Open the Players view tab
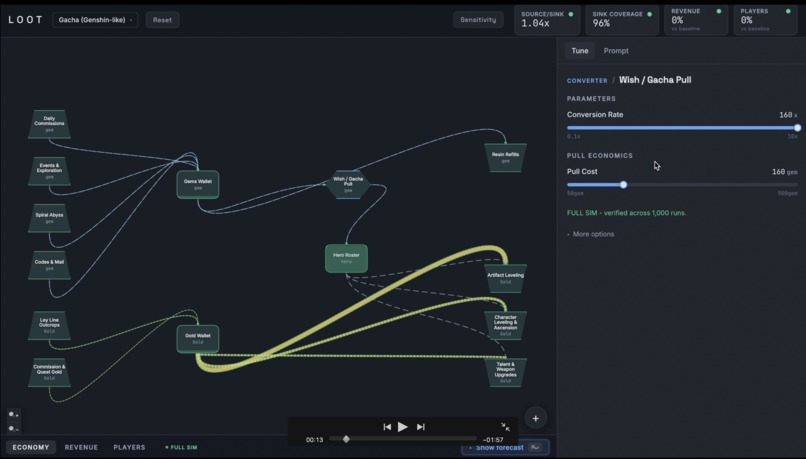Image resolution: width=806 pixels, height=459 pixels. click(129, 447)
